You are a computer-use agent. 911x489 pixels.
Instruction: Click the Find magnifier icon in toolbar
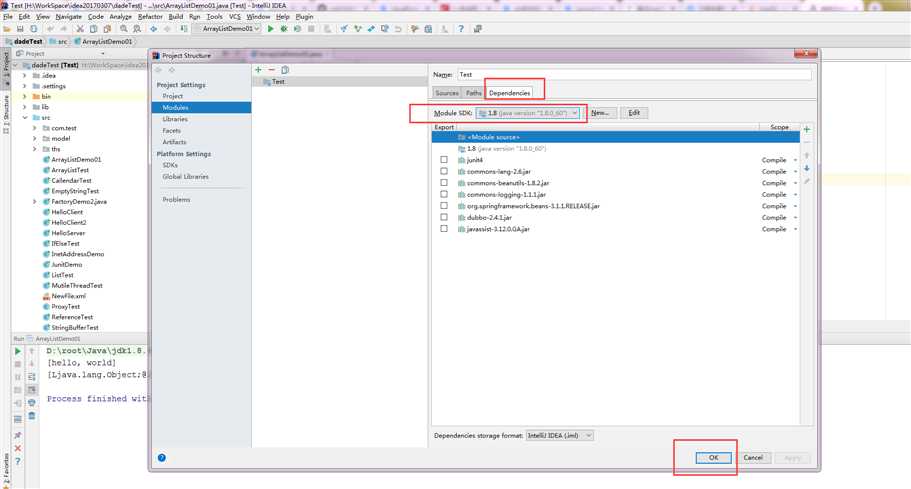[x=124, y=28]
